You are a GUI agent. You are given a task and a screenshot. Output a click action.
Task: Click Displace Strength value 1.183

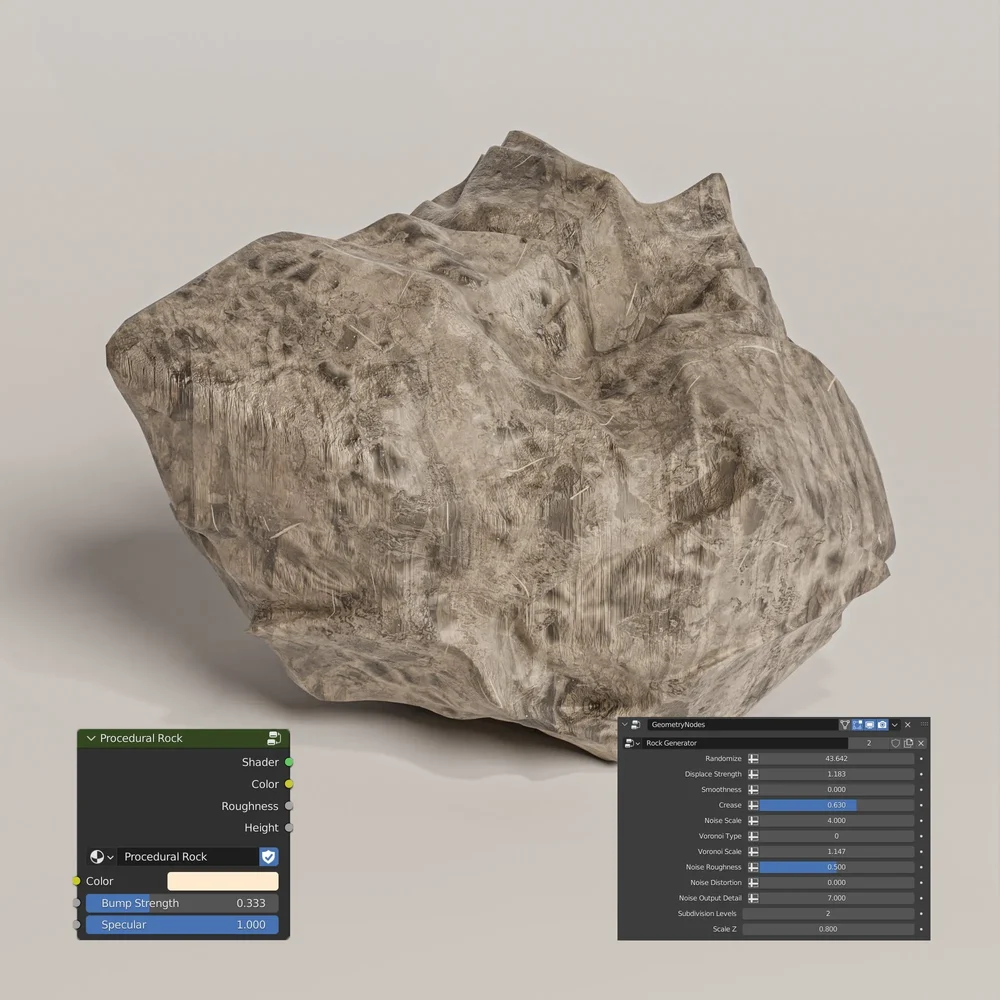click(836, 774)
